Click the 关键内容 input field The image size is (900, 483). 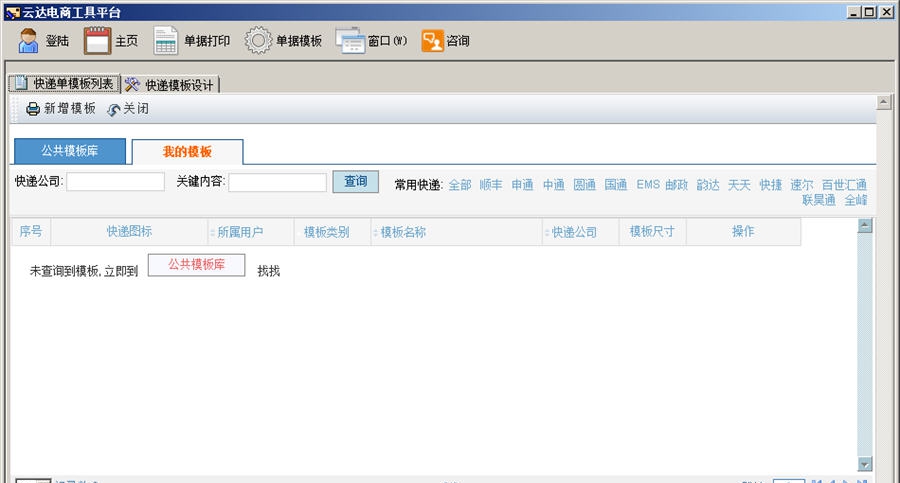tap(277, 182)
